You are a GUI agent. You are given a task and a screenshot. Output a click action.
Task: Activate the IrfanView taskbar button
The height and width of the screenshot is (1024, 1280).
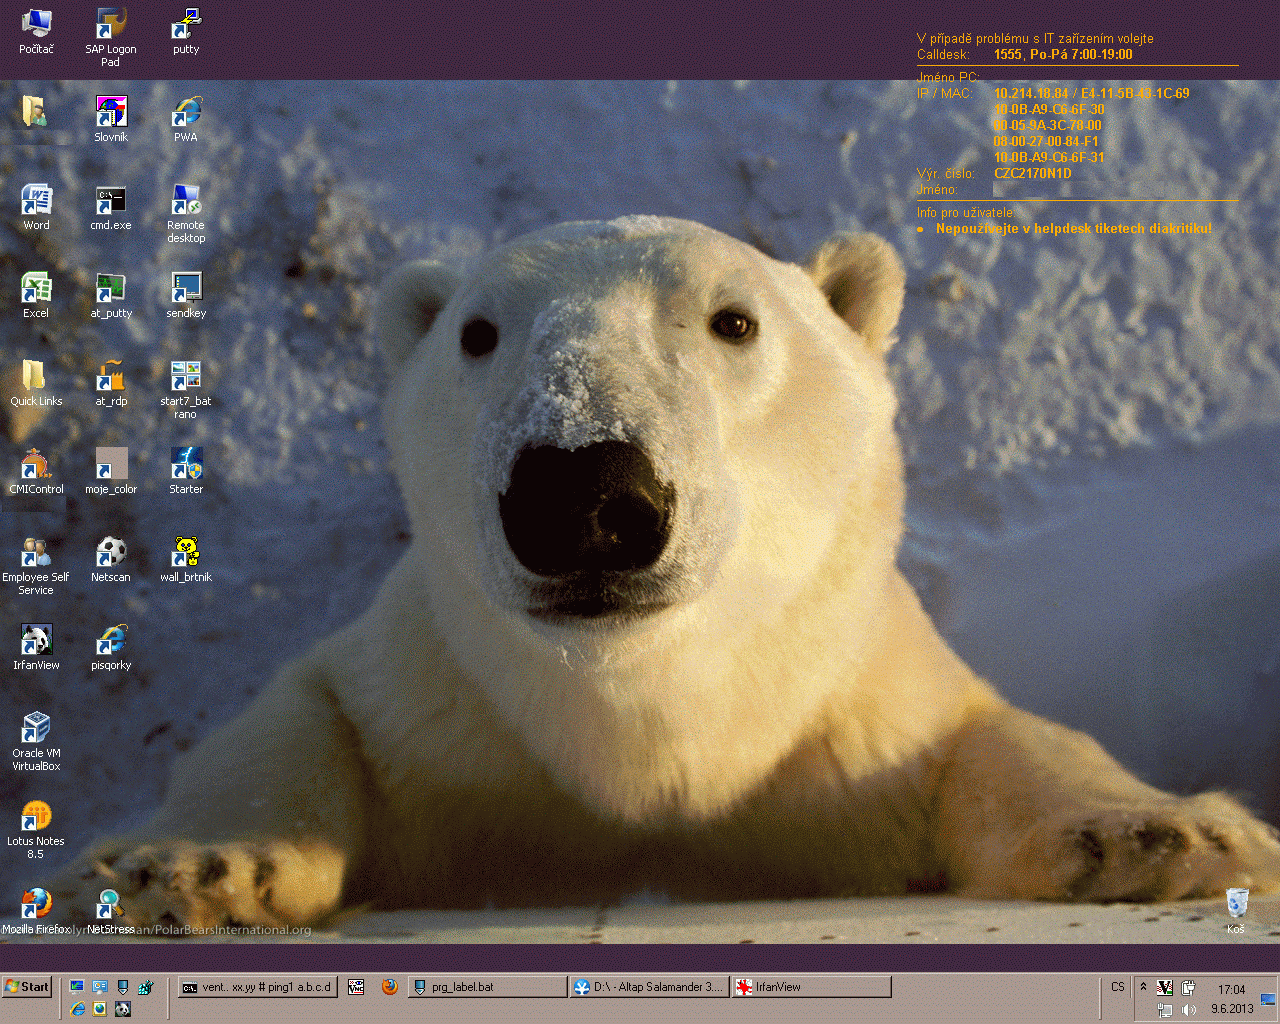tap(810, 987)
